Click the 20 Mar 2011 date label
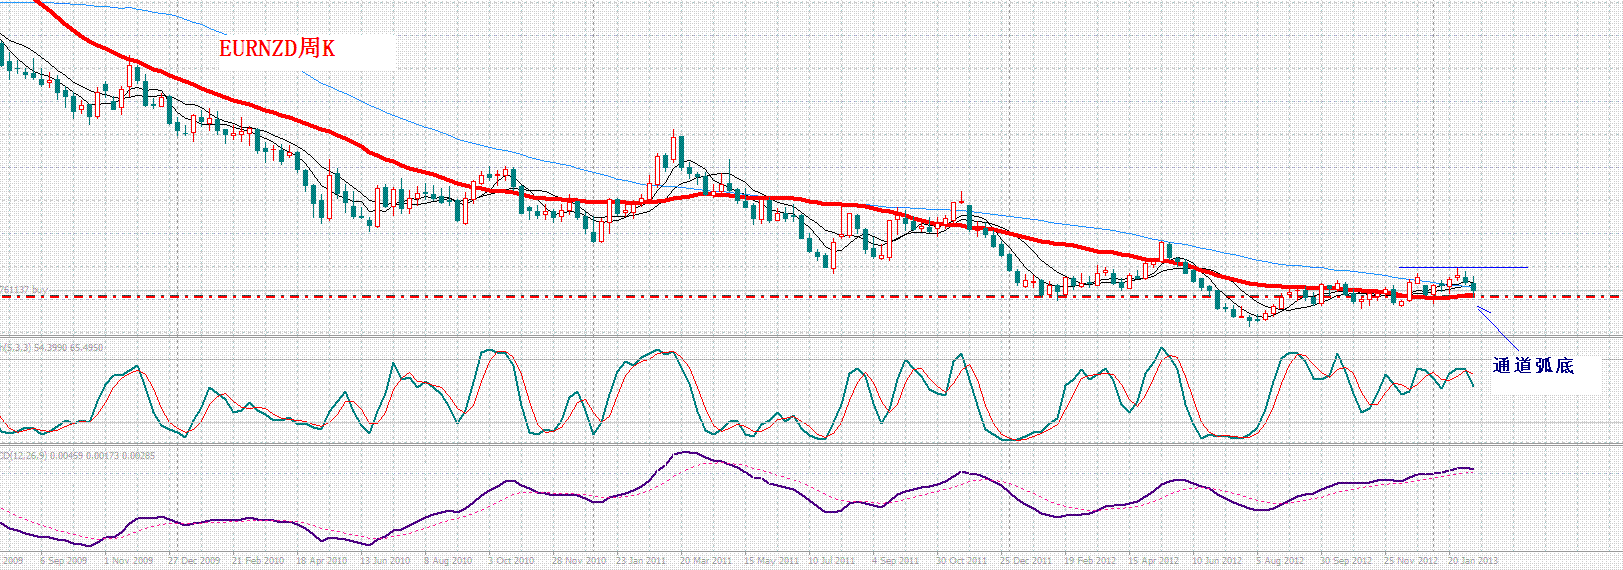Image resolution: width=1623 pixels, height=570 pixels. point(706,561)
